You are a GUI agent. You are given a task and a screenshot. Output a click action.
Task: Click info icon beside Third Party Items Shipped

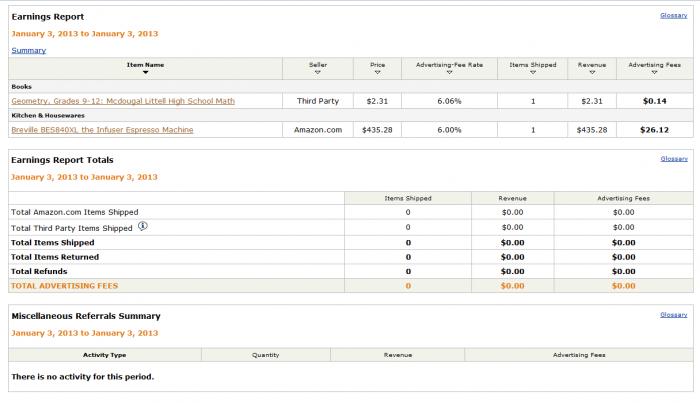click(x=142, y=226)
